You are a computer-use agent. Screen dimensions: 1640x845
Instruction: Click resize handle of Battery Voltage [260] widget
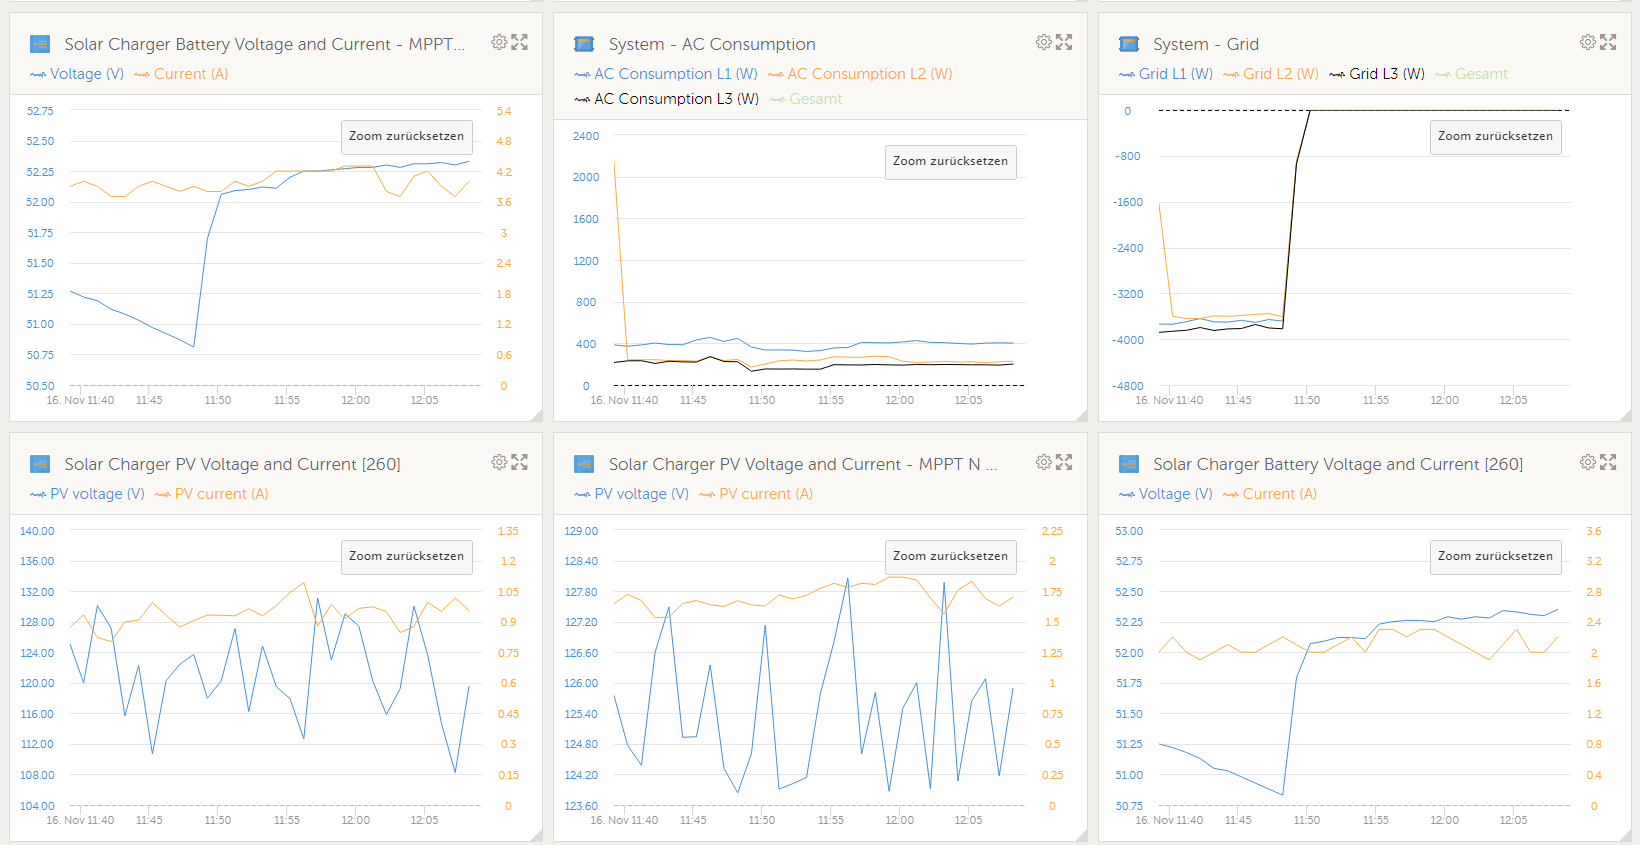pos(1626,835)
